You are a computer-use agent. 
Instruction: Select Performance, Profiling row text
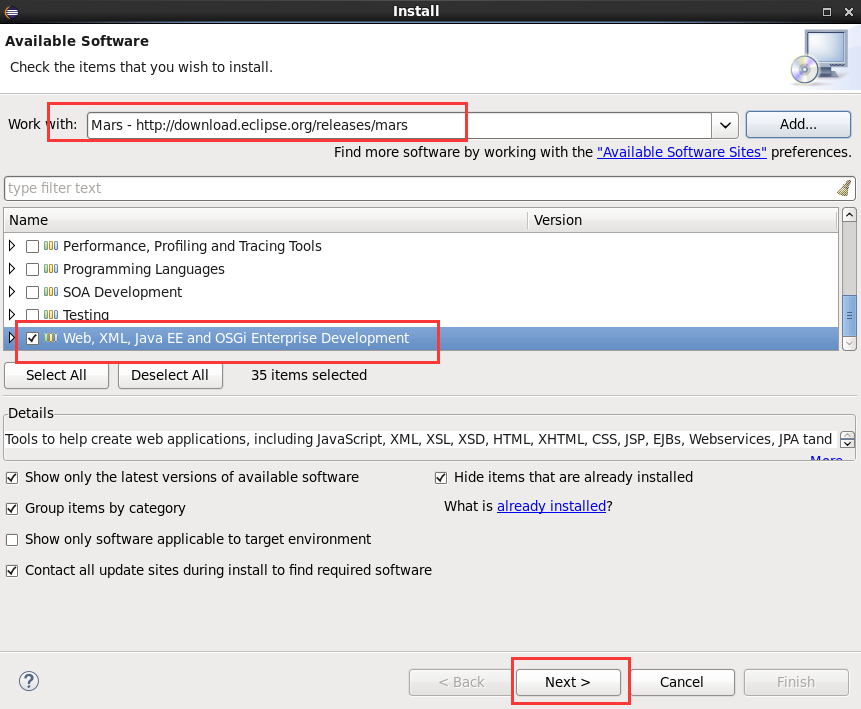click(x=192, y=246)
